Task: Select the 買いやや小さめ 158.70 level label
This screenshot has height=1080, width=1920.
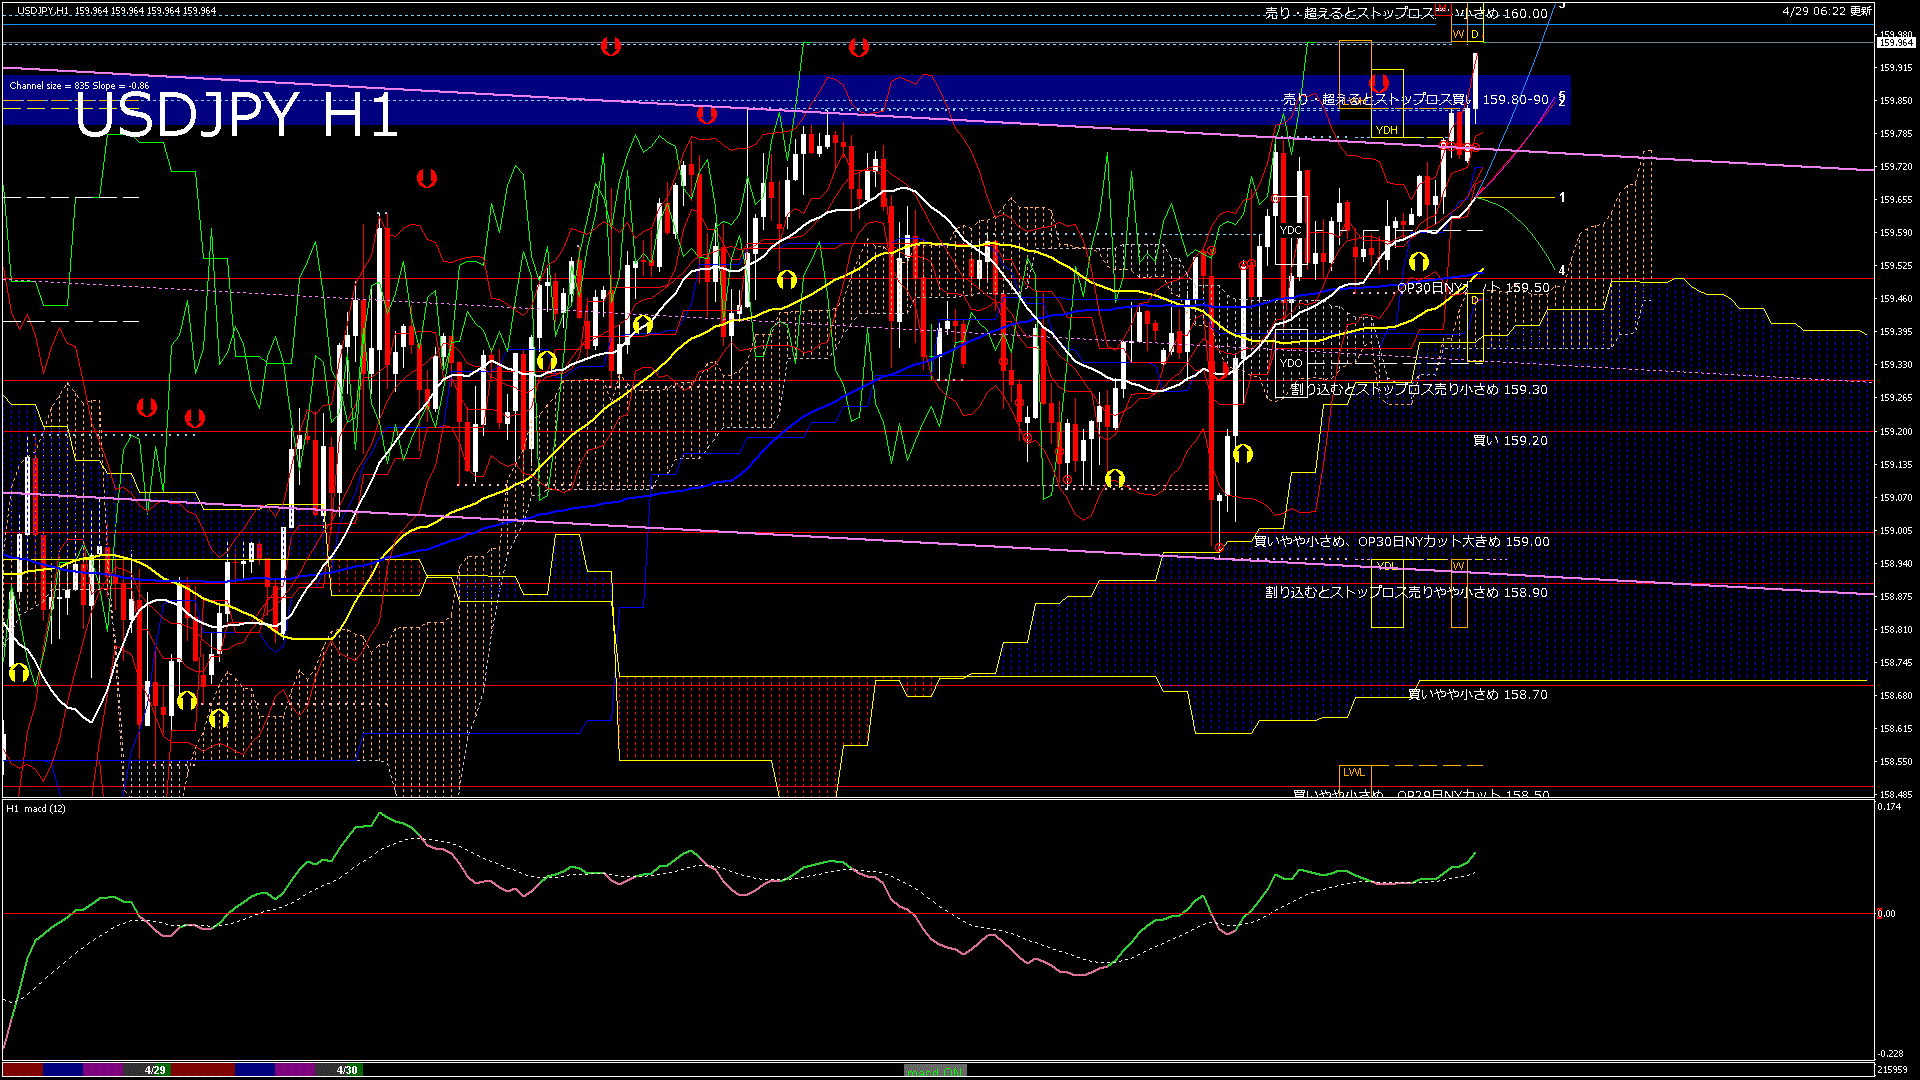Action: tap(1477, 694)
